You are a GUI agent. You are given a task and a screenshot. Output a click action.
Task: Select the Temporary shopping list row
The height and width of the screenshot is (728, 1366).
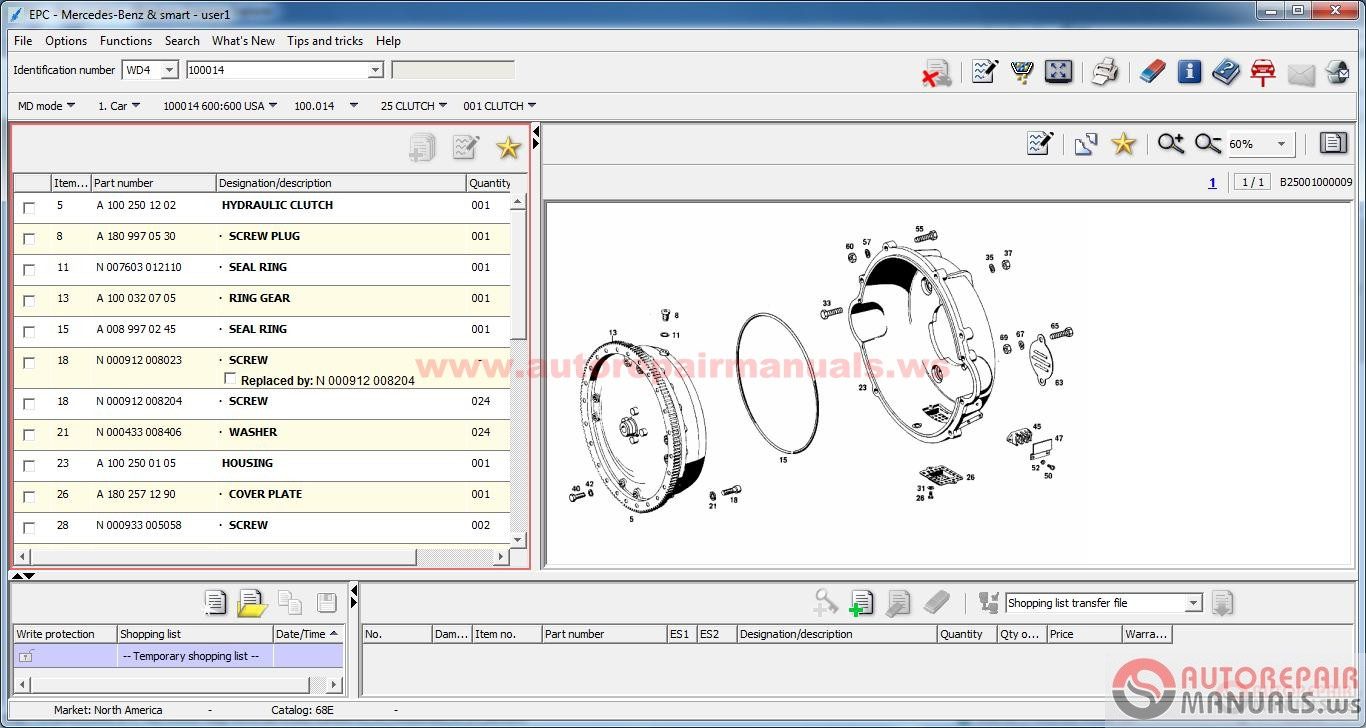point(179,656)
